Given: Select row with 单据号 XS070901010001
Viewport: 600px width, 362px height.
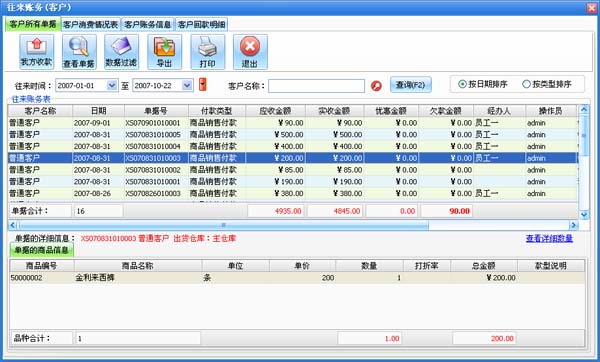Looking at the screenshot, I should click(x=293, y=123).
